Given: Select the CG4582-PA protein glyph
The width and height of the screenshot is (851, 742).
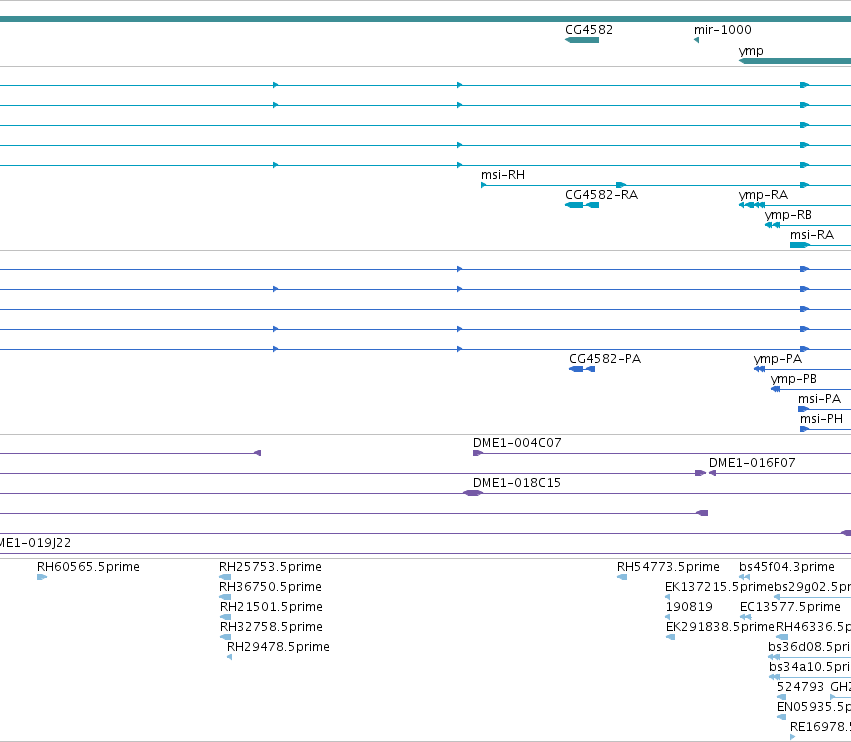Looking at the screenshot, I should coord(582,369).
